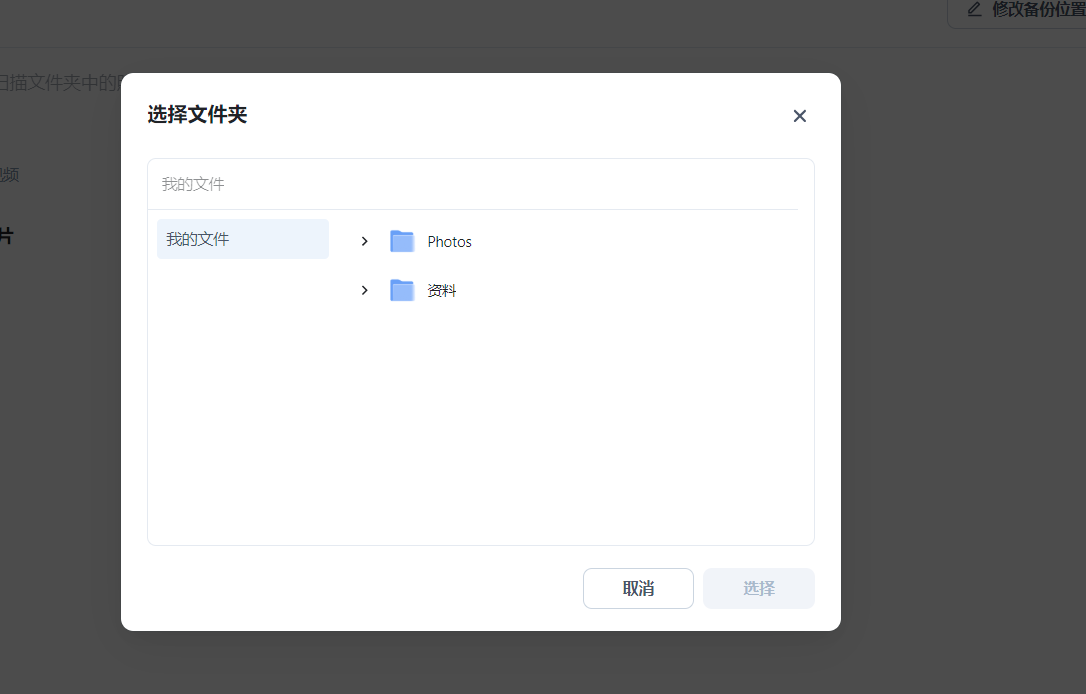
Task: Click the bold 片 heading at left edge
Action: [x=6, y=237]
